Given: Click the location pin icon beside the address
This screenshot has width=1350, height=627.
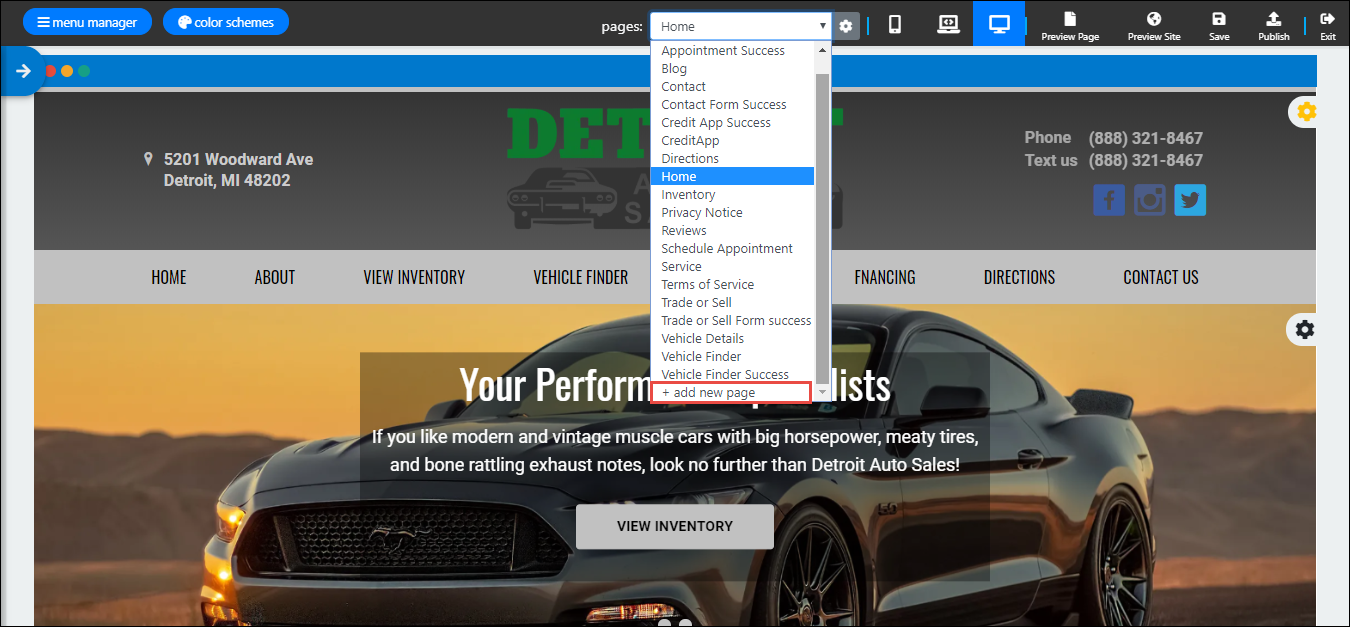Looking at the screenshot, I should pos(149,159).
